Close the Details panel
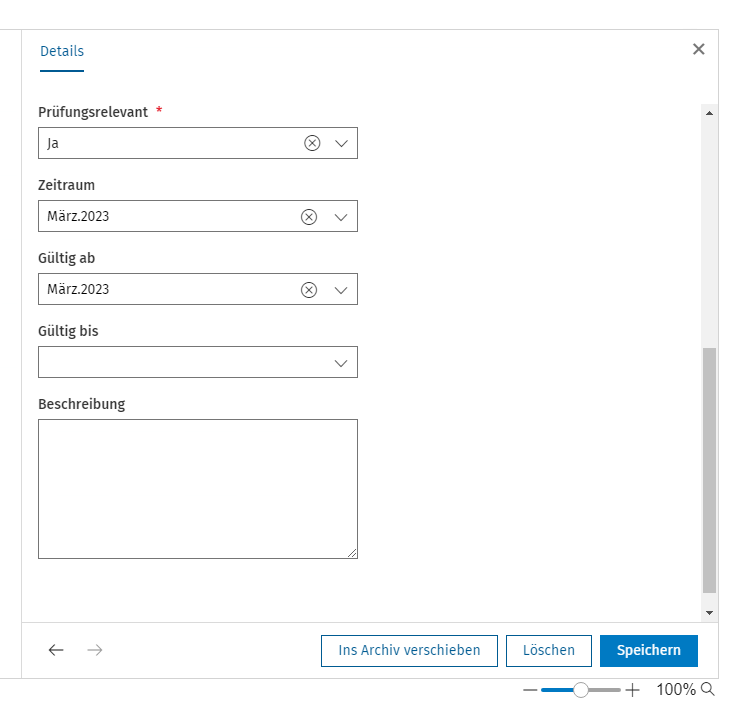This screenshot has height=702, width=735. tap(698, 49)
